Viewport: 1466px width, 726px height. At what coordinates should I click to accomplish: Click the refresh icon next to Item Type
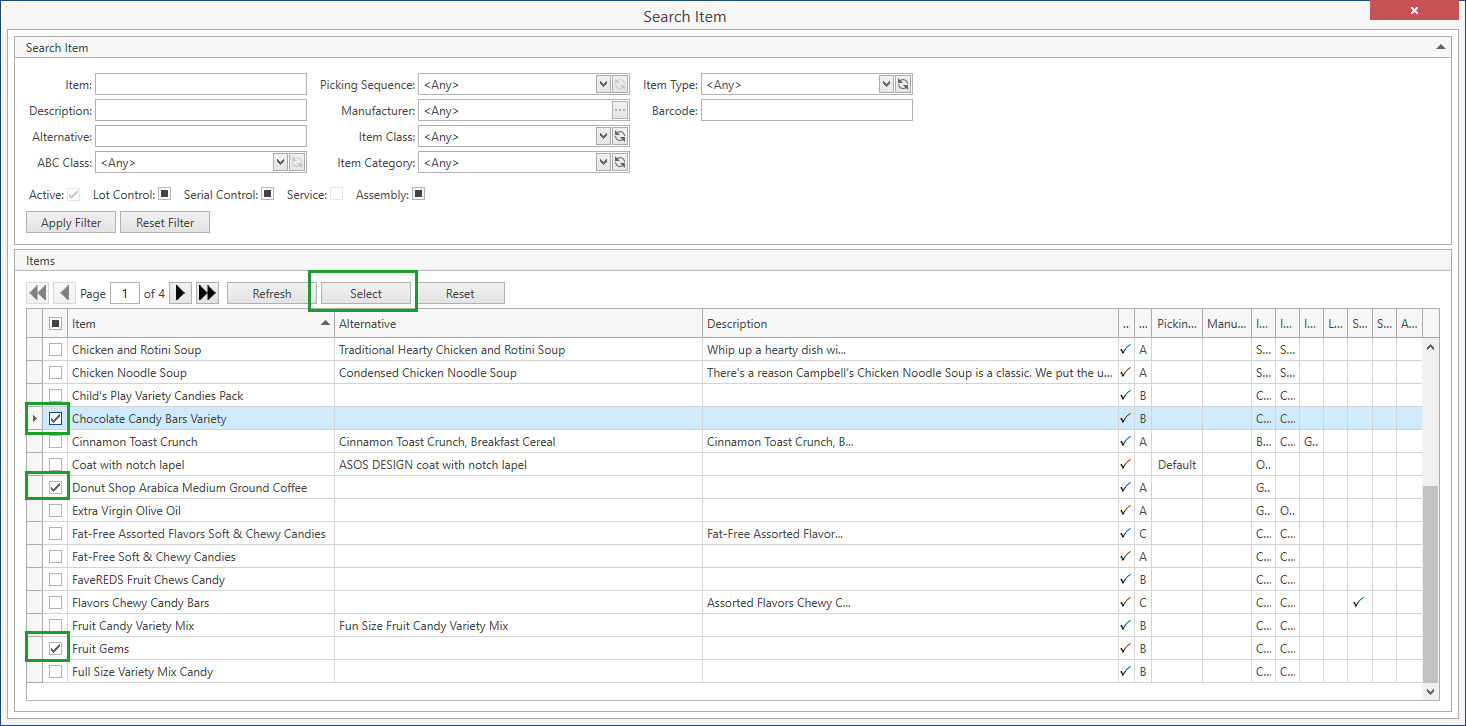coord(902,84)
